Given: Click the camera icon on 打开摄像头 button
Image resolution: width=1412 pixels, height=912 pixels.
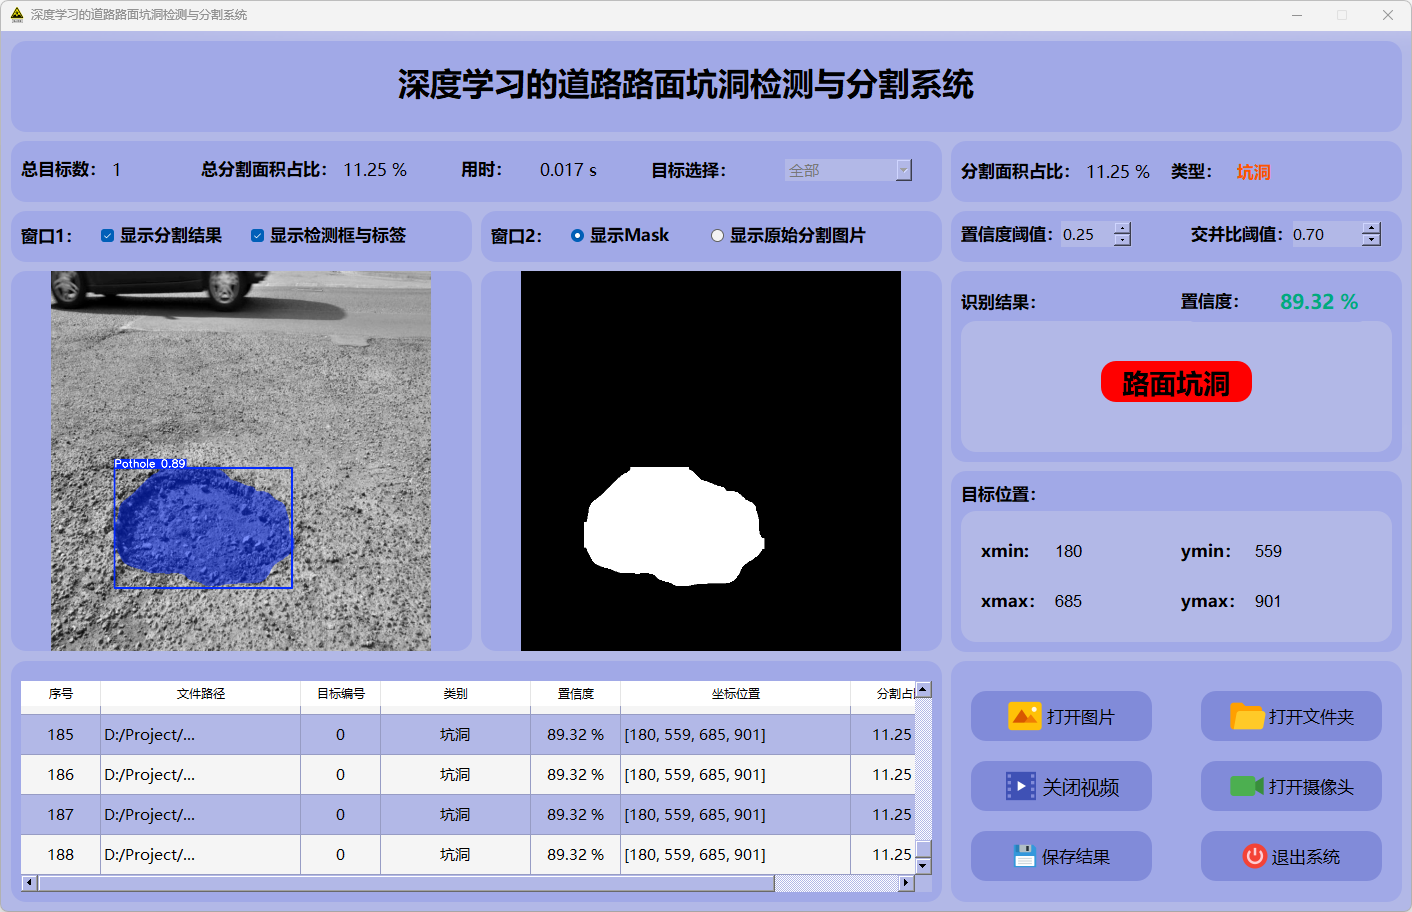Looking at the screenshot, I should (1246, 786).
